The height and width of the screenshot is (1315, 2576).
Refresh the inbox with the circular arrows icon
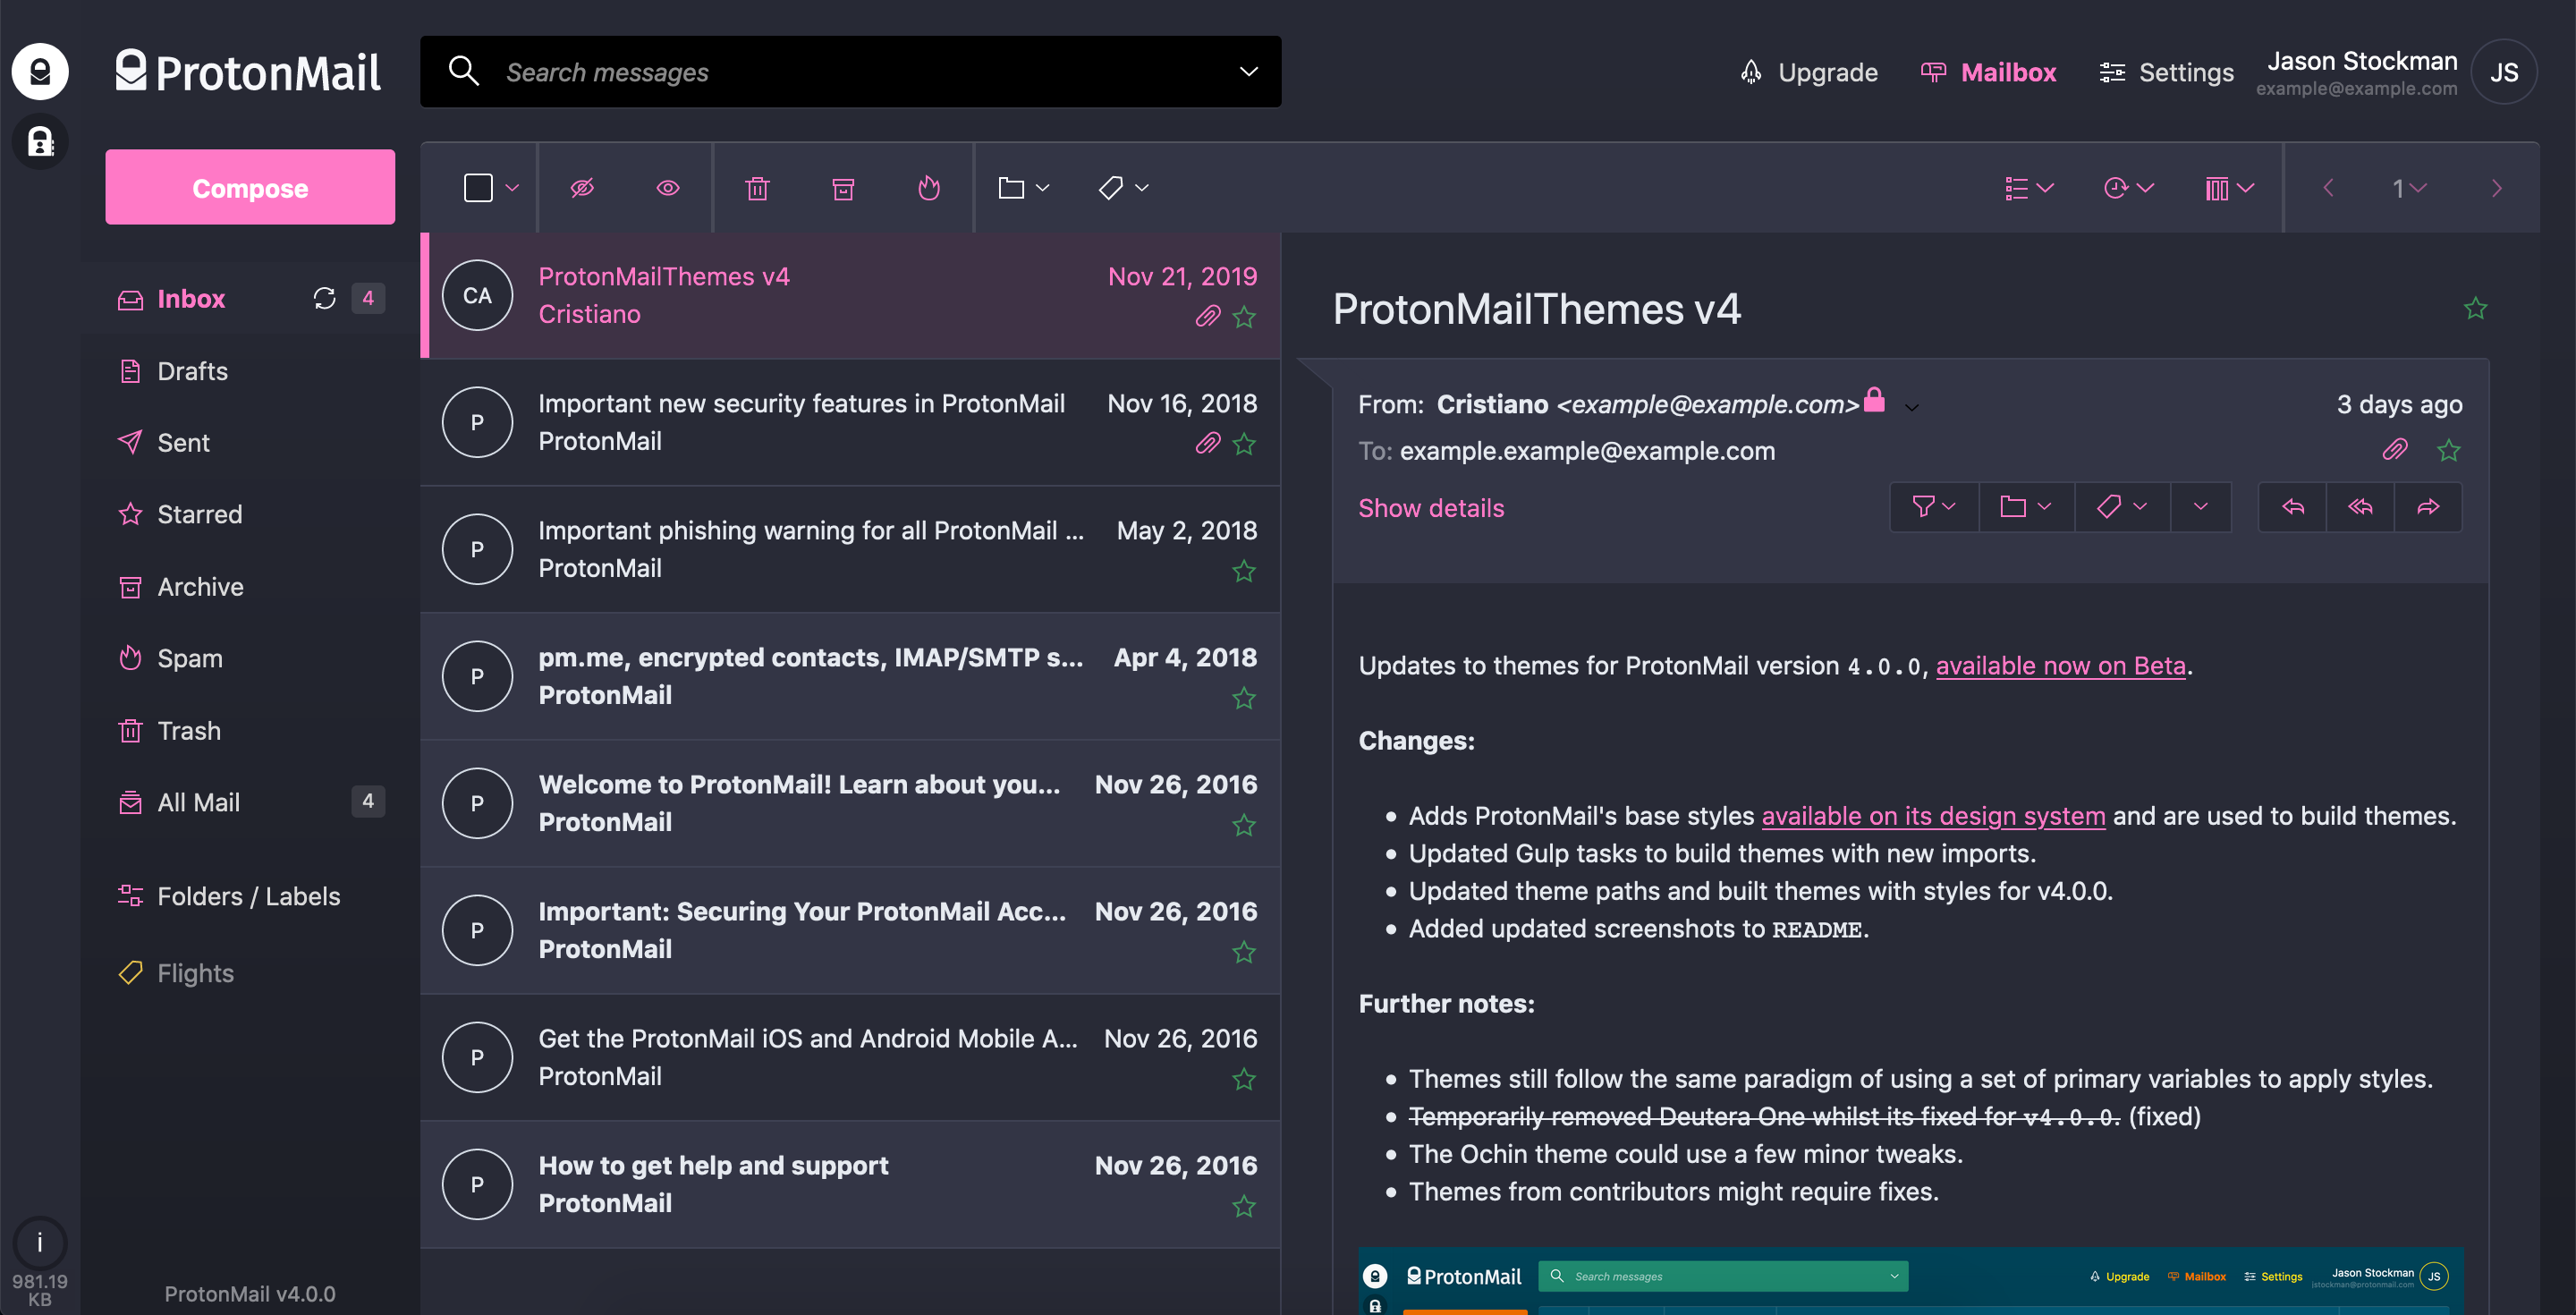pos(324,298)
